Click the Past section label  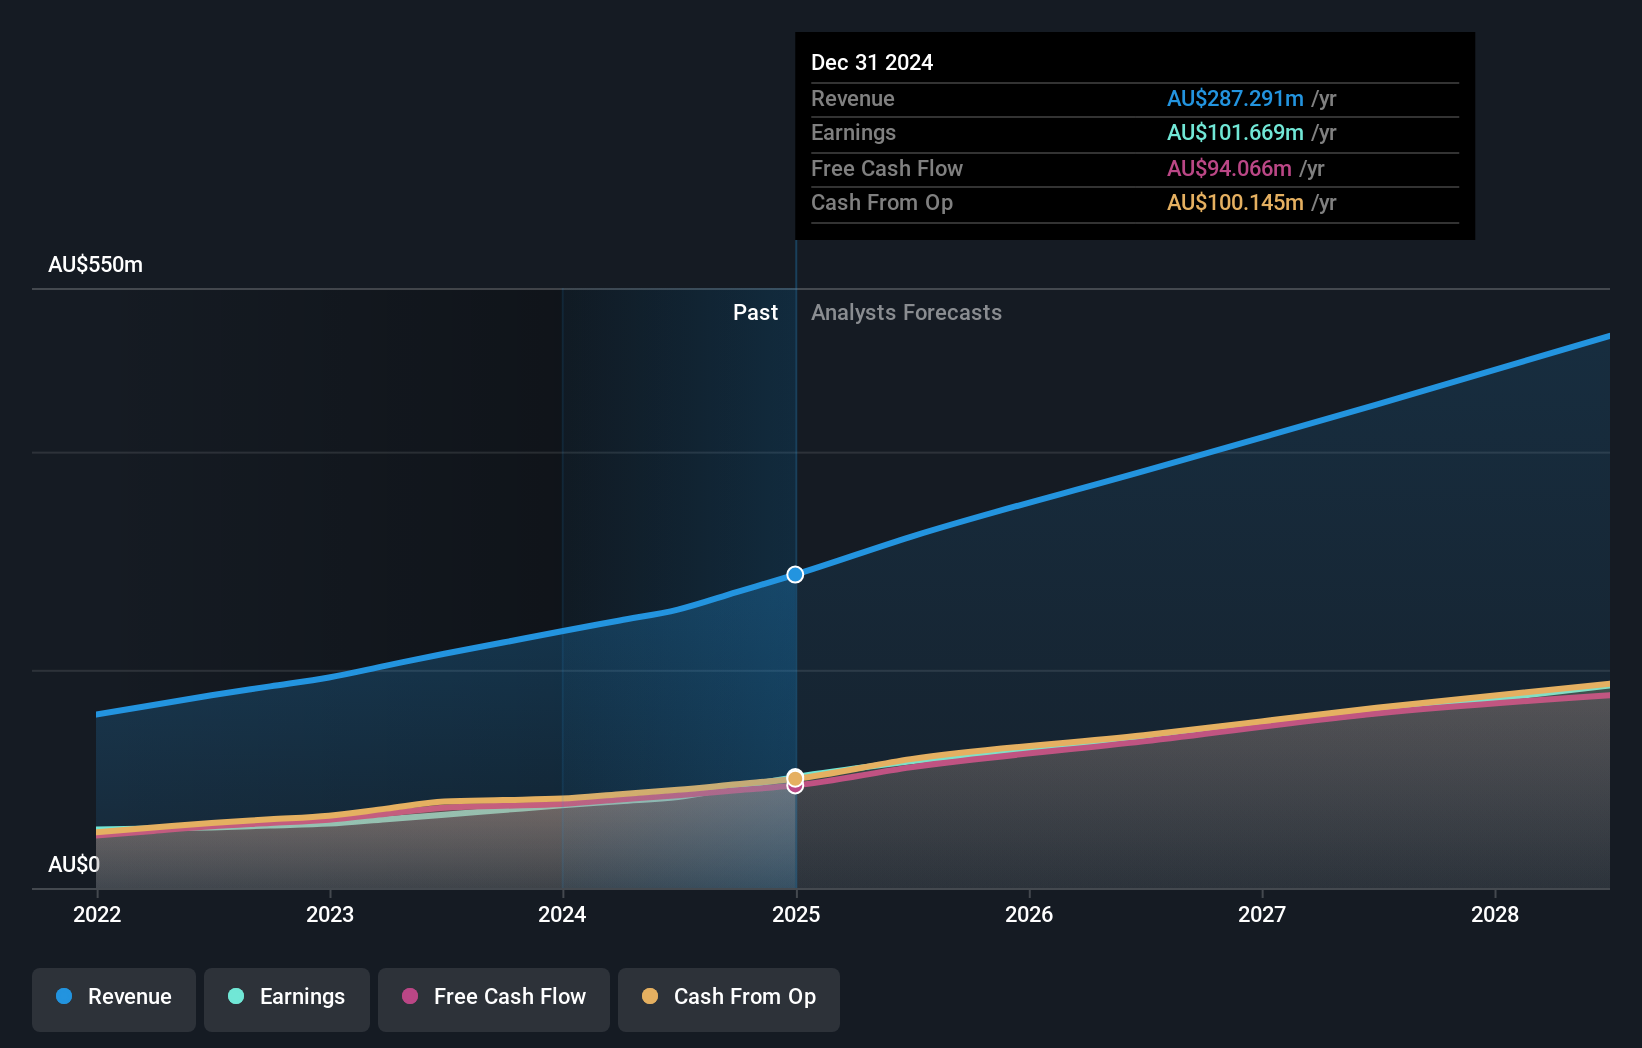point(755,313)
